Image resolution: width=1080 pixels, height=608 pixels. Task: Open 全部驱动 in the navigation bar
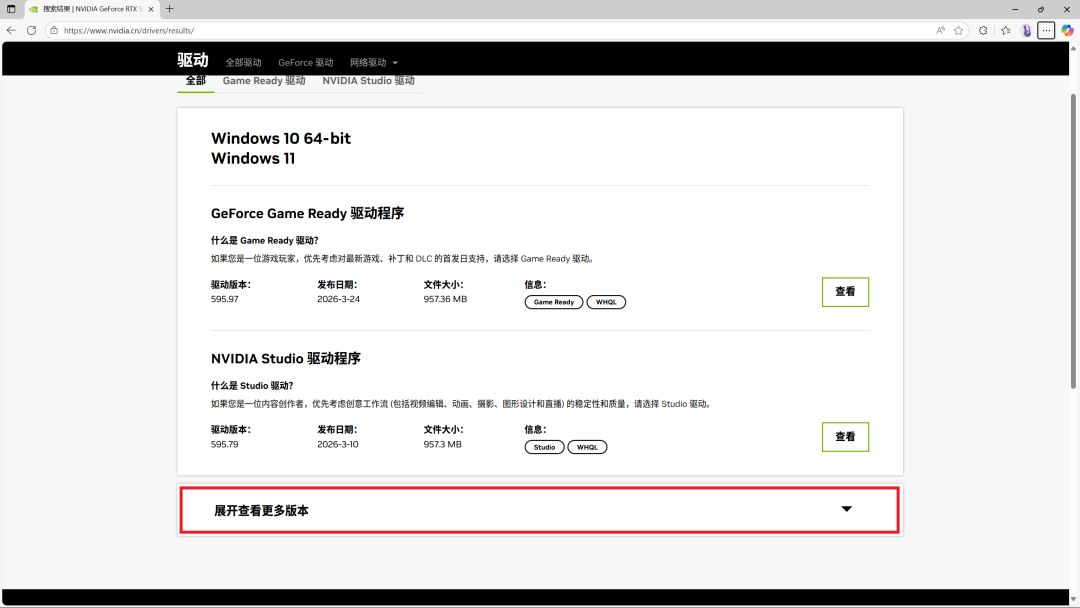244,63
